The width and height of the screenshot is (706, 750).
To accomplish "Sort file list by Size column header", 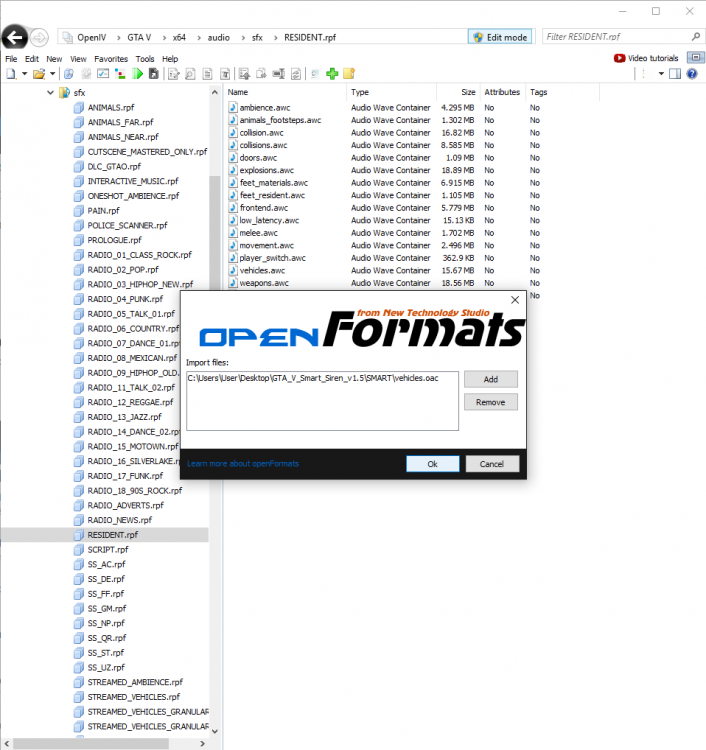I will point(458,92).
